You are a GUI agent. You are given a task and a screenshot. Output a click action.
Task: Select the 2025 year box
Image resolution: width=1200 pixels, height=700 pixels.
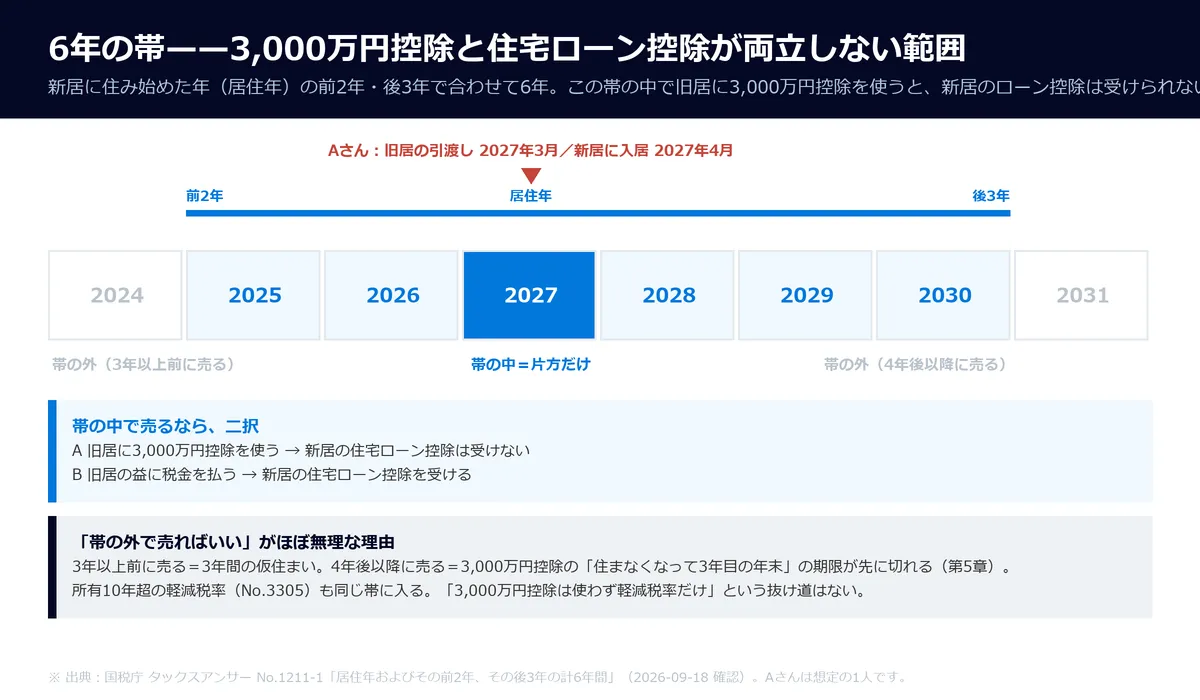[254, 295]
